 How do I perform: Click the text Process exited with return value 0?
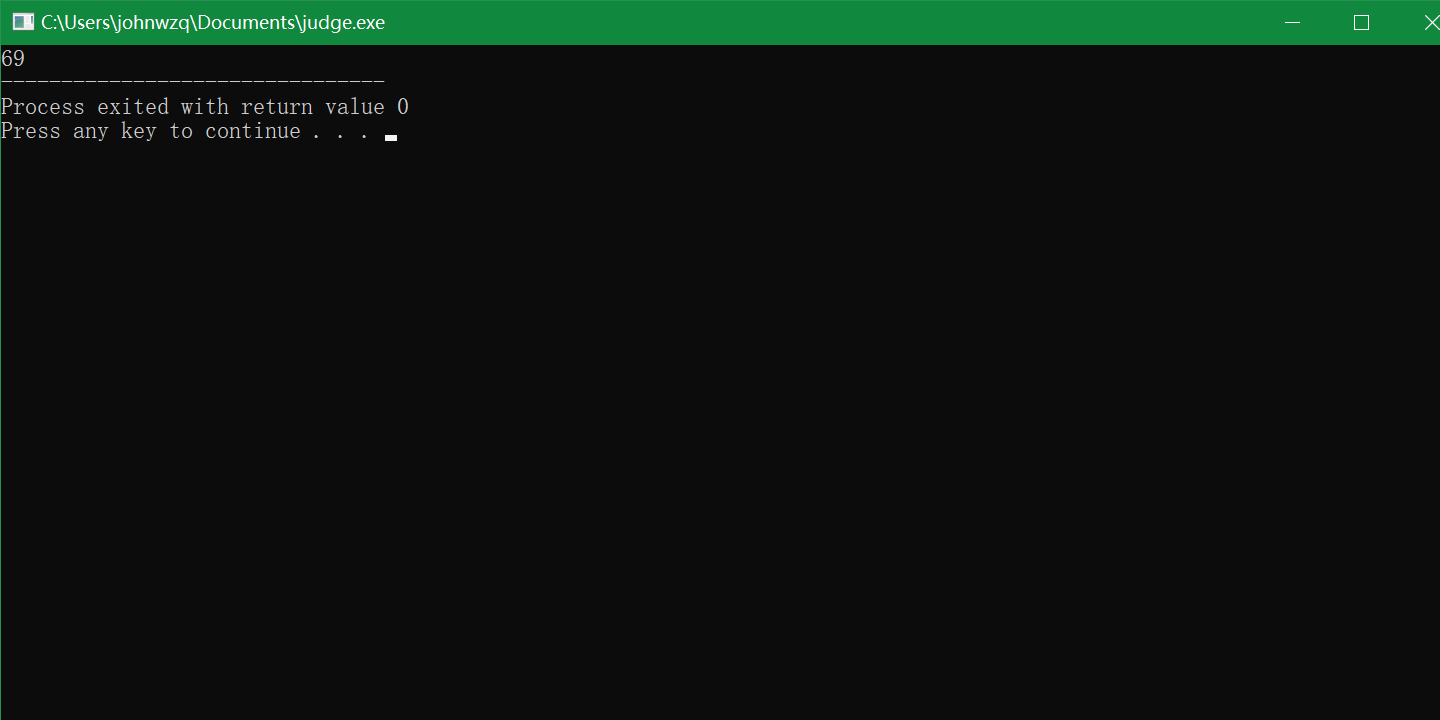[204, 106]
